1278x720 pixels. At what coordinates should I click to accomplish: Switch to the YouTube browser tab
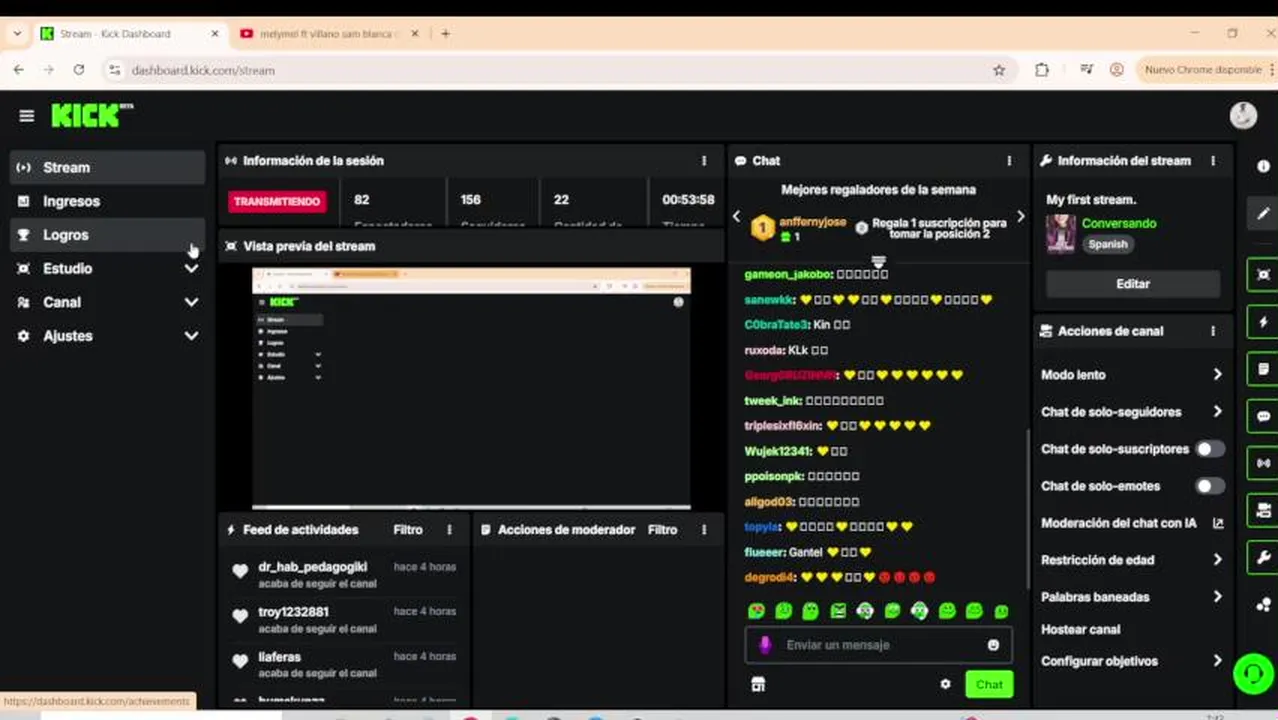(x=328, y=33)
